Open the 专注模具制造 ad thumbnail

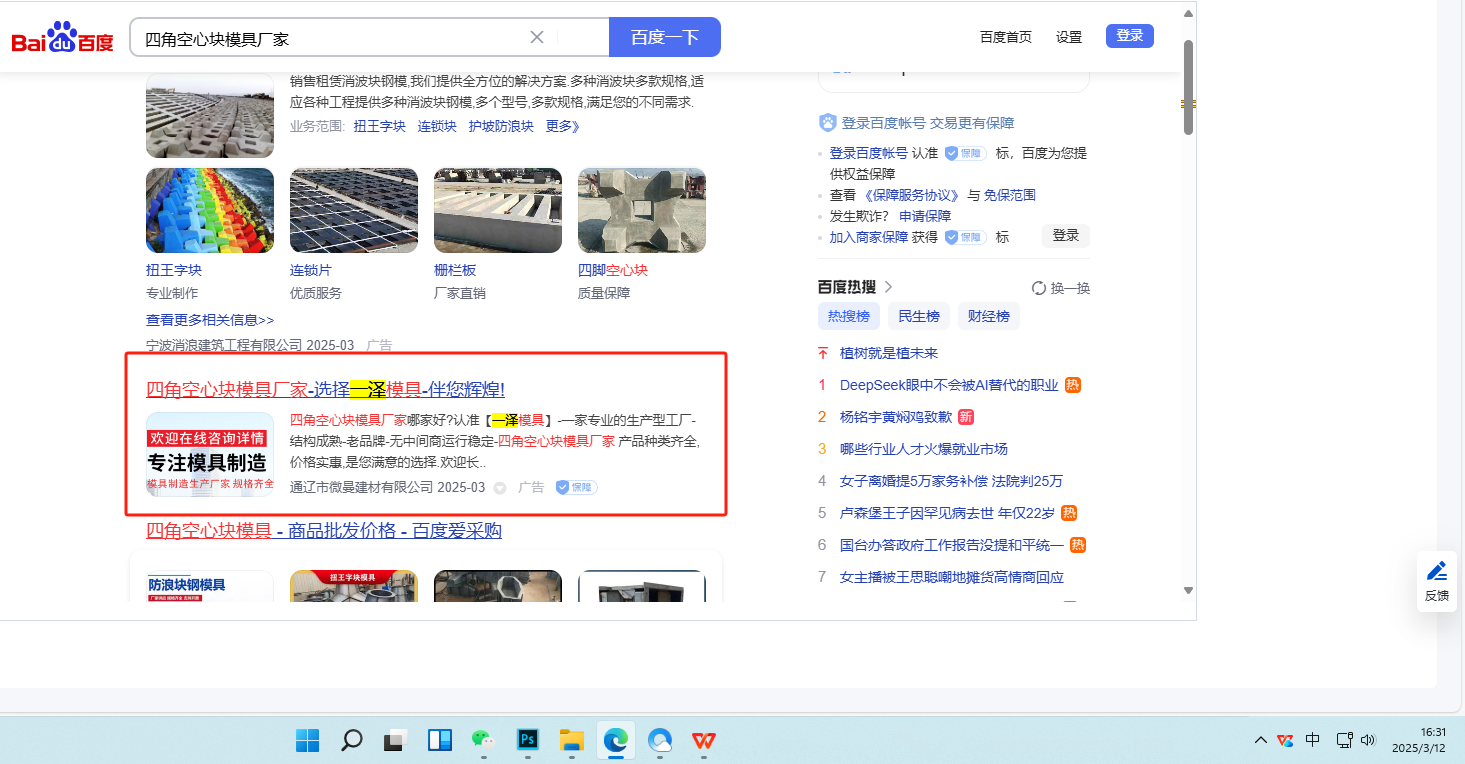tap(210, 455)
